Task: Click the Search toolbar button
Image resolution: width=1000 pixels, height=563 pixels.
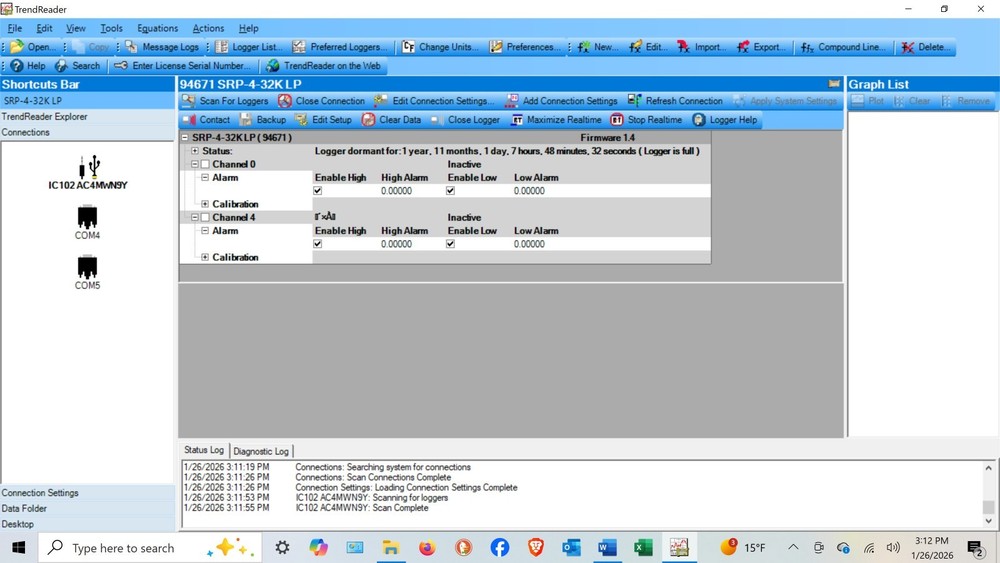Action: click(78, 66)
